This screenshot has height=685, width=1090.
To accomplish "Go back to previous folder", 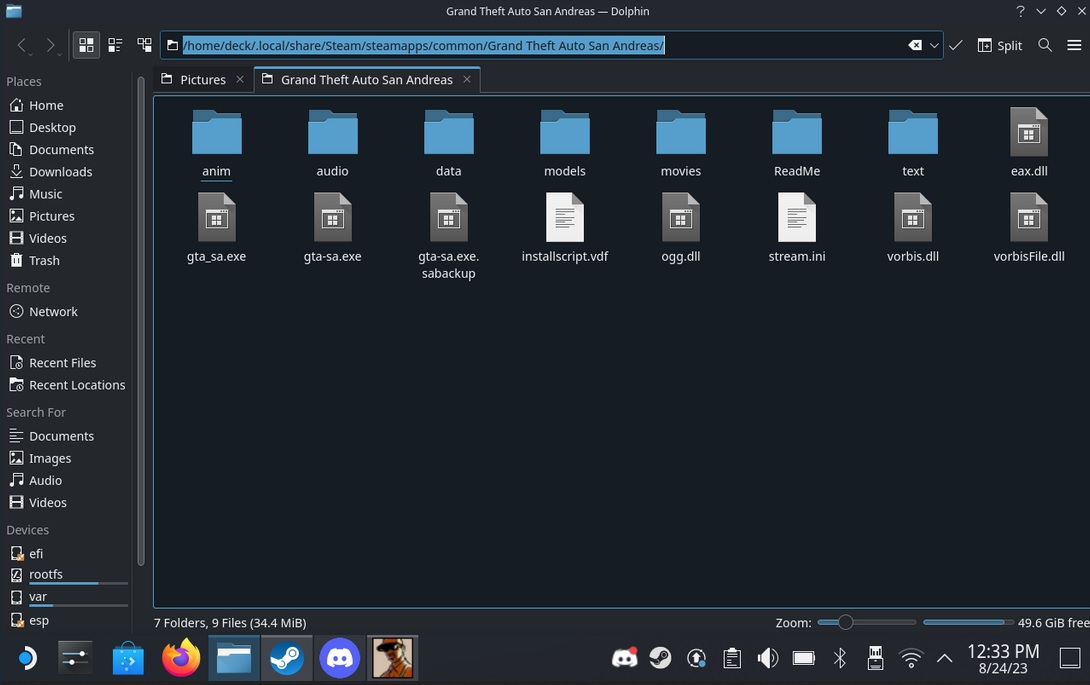I will pyautogui.click(x=22, y=45).
